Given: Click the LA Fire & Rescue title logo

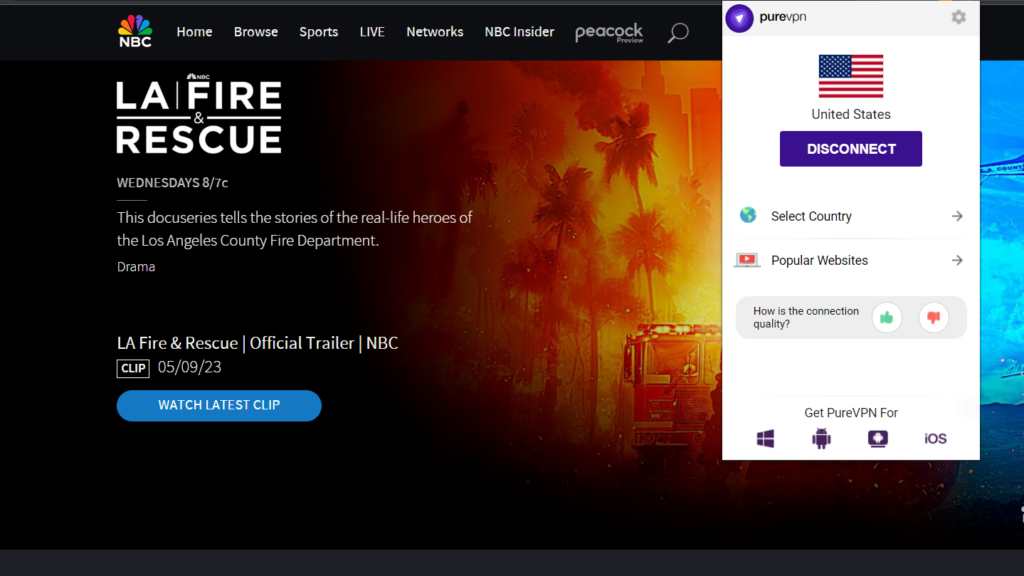Looking at the screenshot, I should click(x=199, y=116).
